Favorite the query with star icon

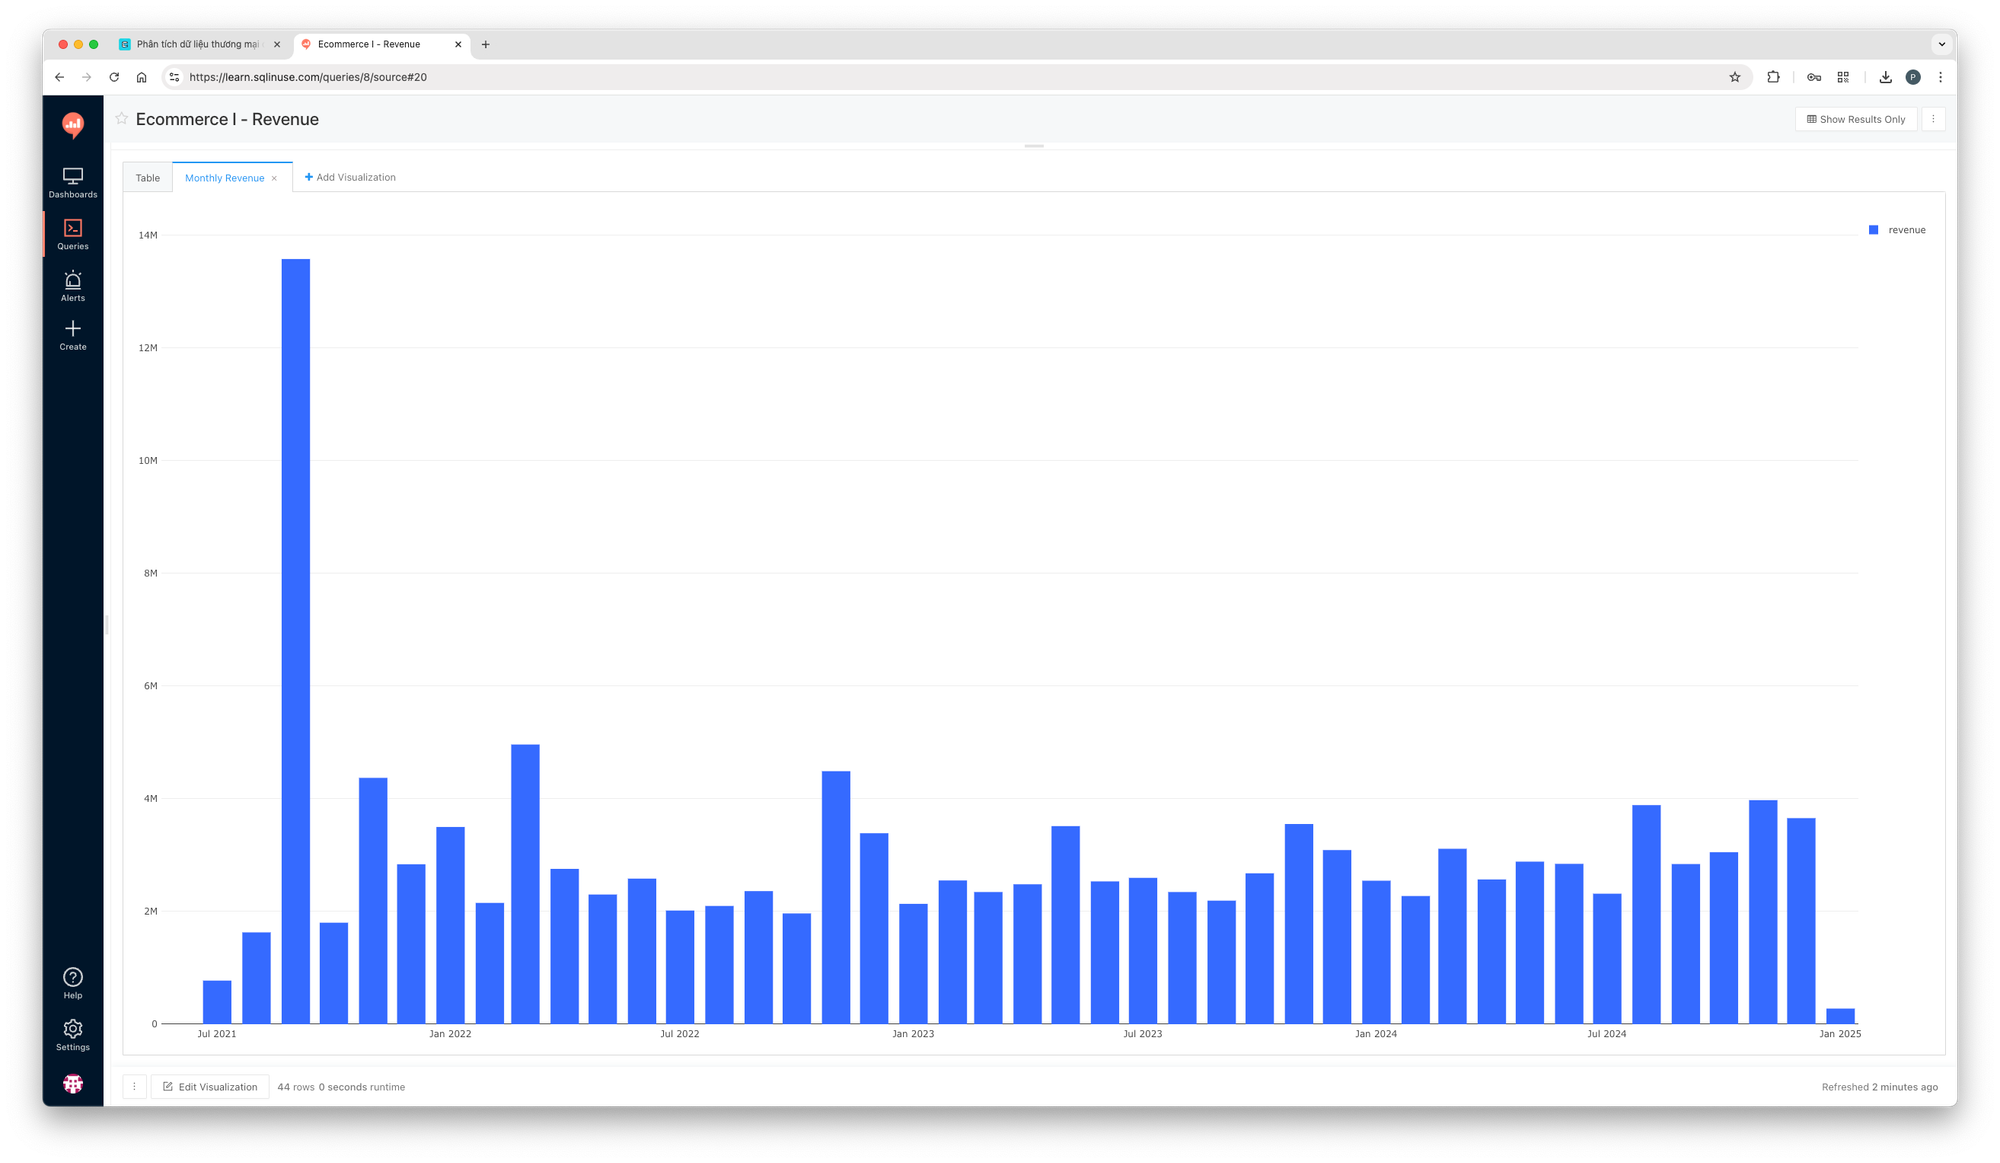click(x=122, y=119)
